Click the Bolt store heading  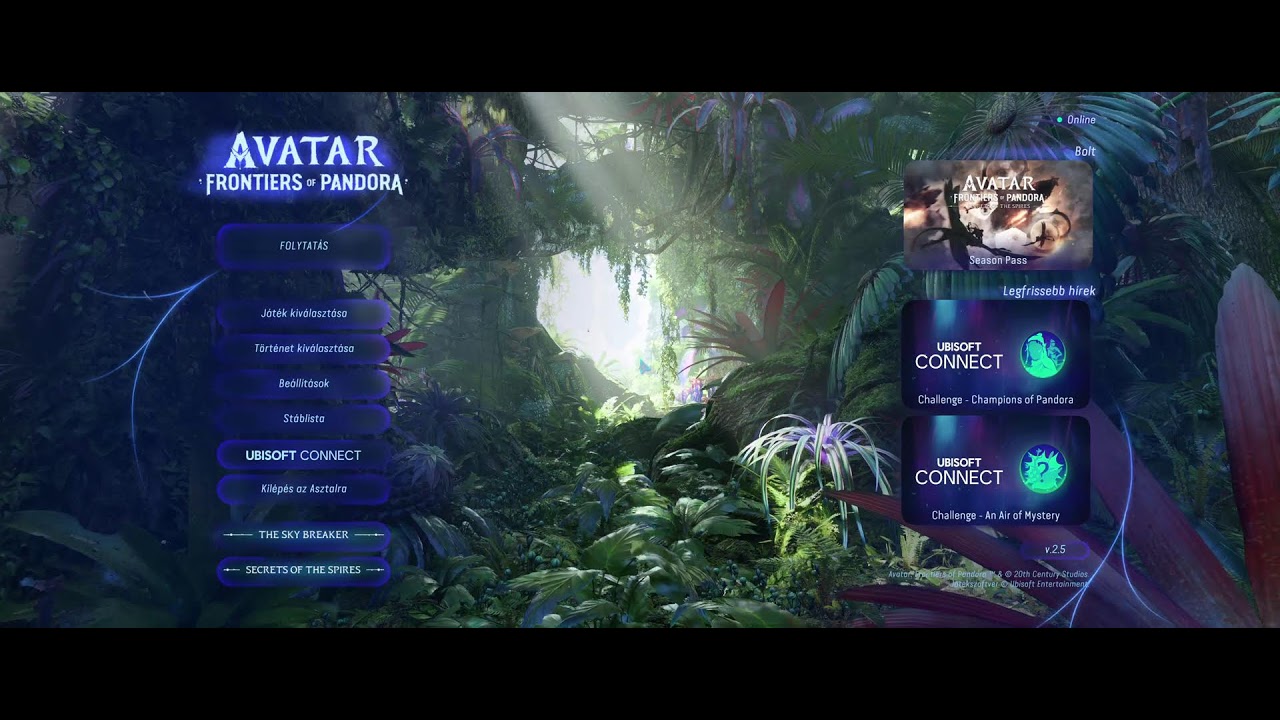[x=1085, y=152]
